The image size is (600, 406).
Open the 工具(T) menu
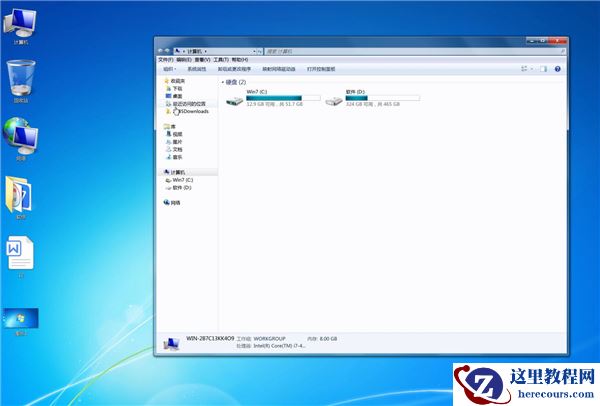(x=221, y=60)
